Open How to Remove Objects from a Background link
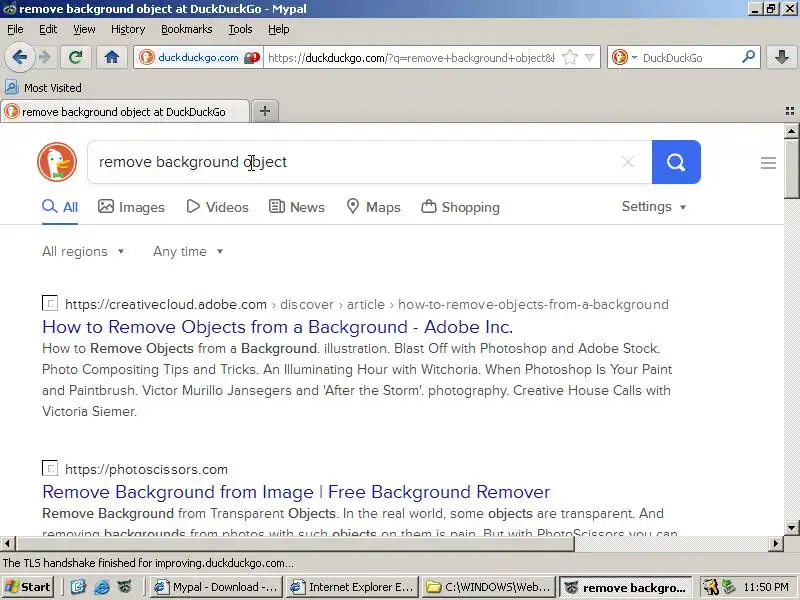The height and width of the screenshot is (600, 800). tap(278, 327)
